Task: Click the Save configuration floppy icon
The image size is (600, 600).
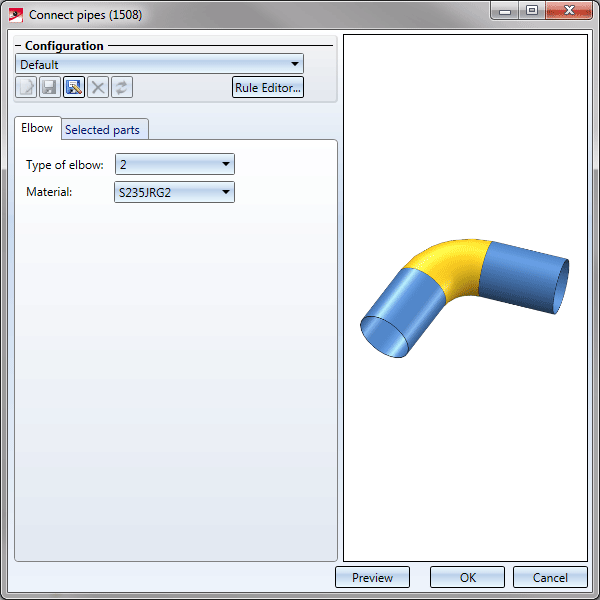Action: coord(50,87)
